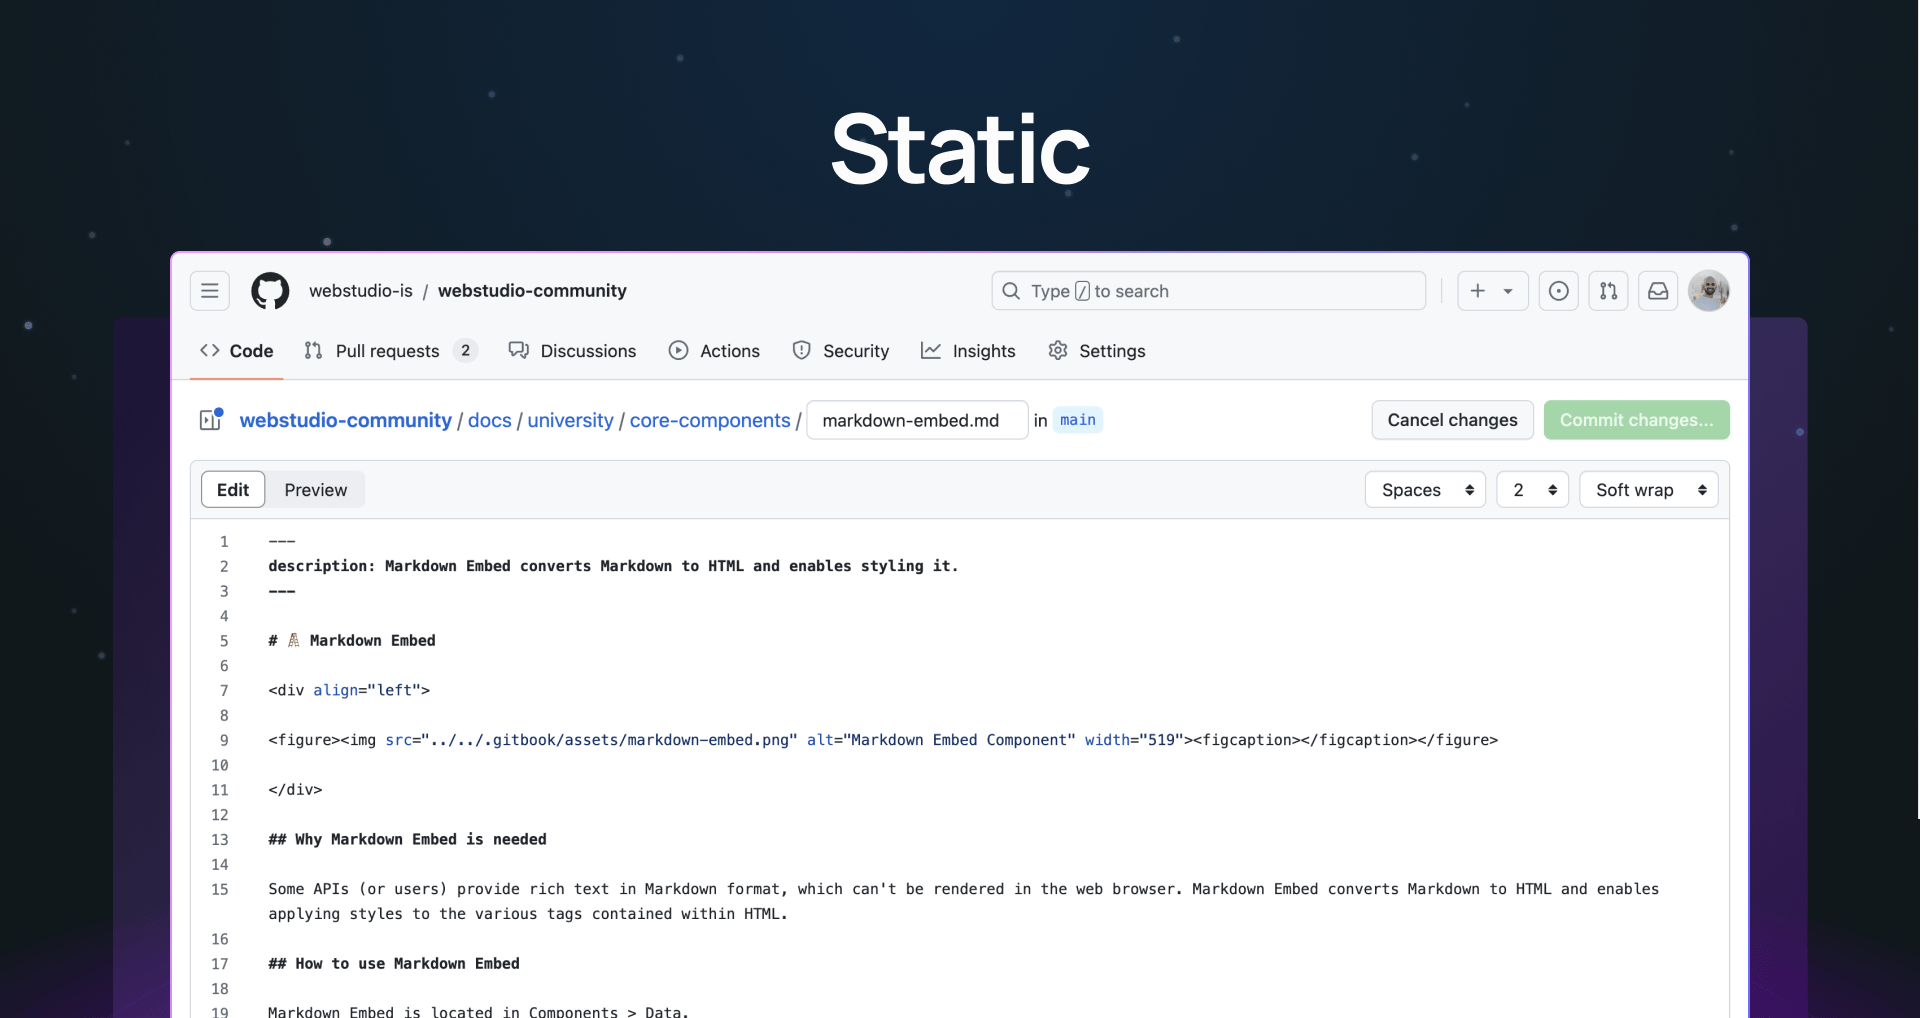Open the issues circle-dot icon
The width and height of the screenshot is (1920, 1018).
(1558, 291)
